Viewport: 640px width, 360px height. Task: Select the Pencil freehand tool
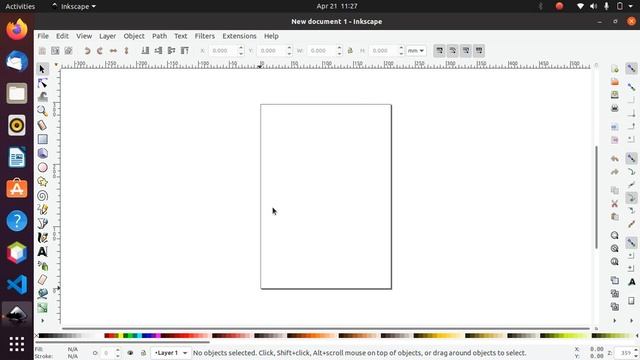tap(42, 209)
